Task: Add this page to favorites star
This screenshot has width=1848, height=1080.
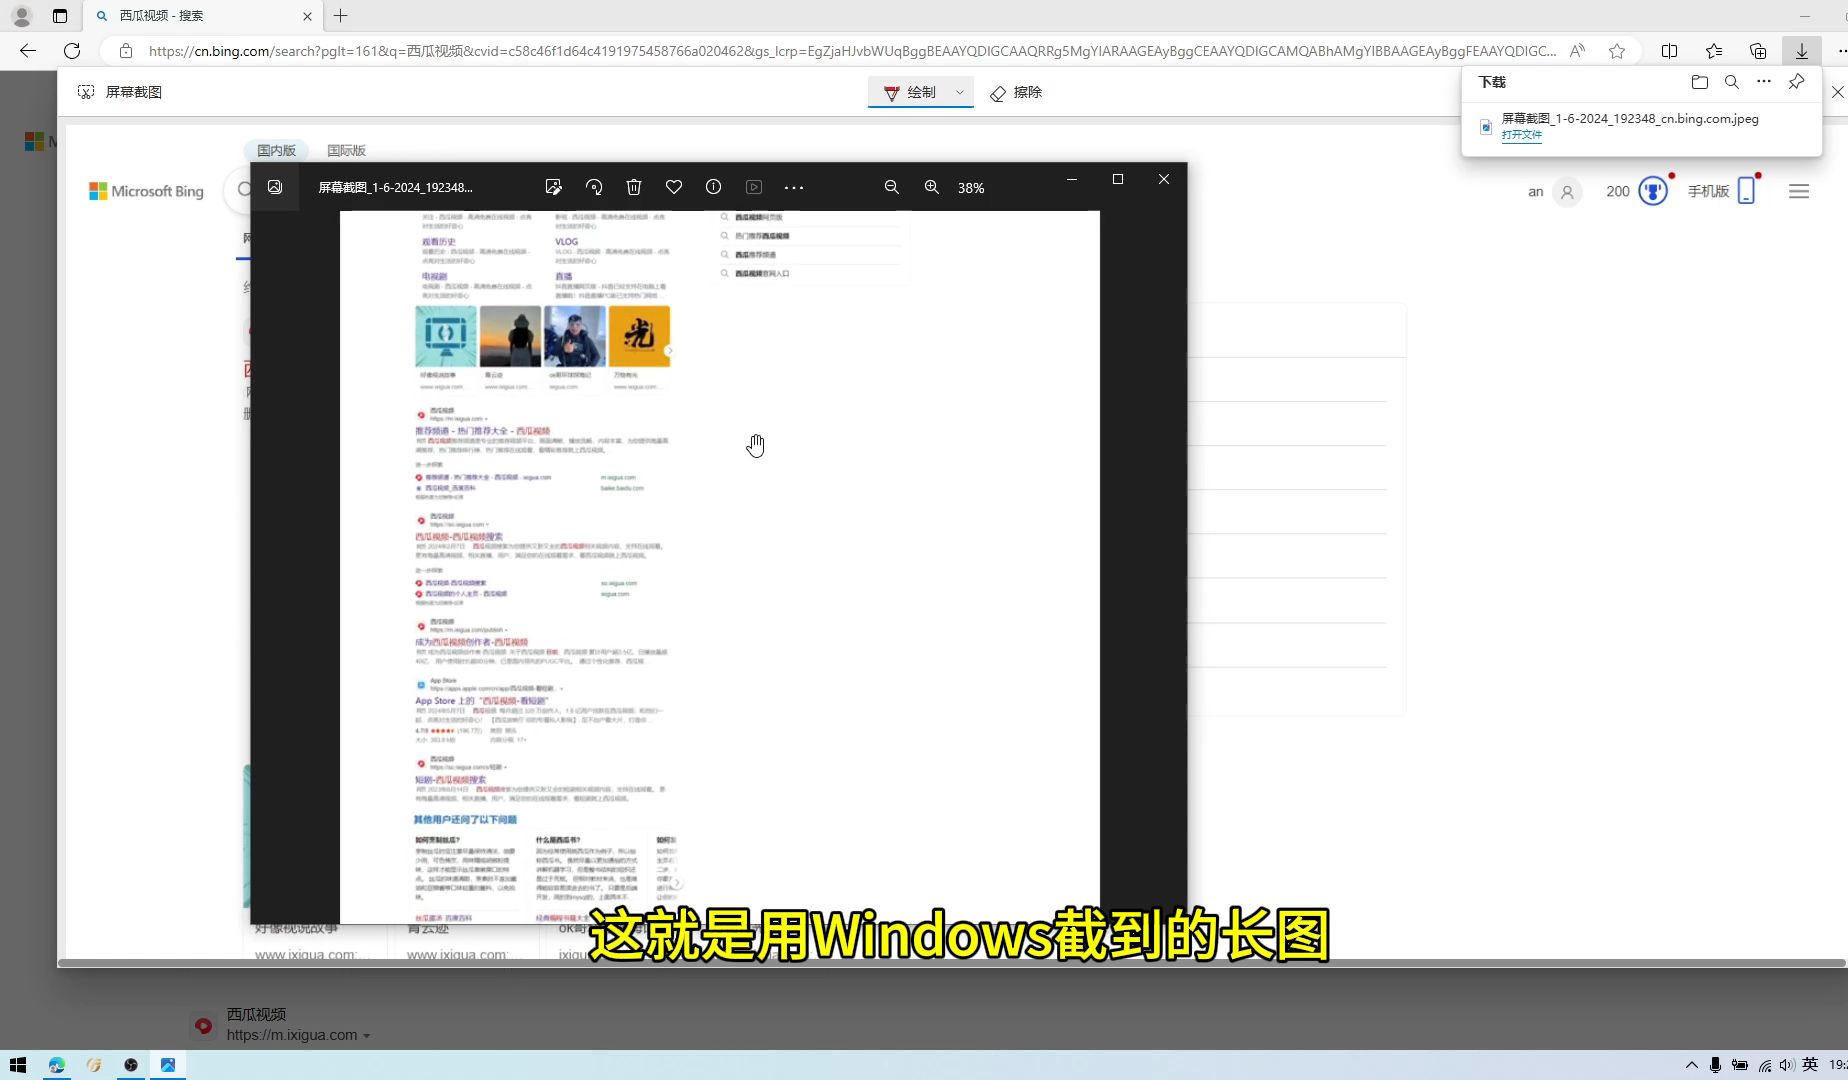Action: (1617, 51)
